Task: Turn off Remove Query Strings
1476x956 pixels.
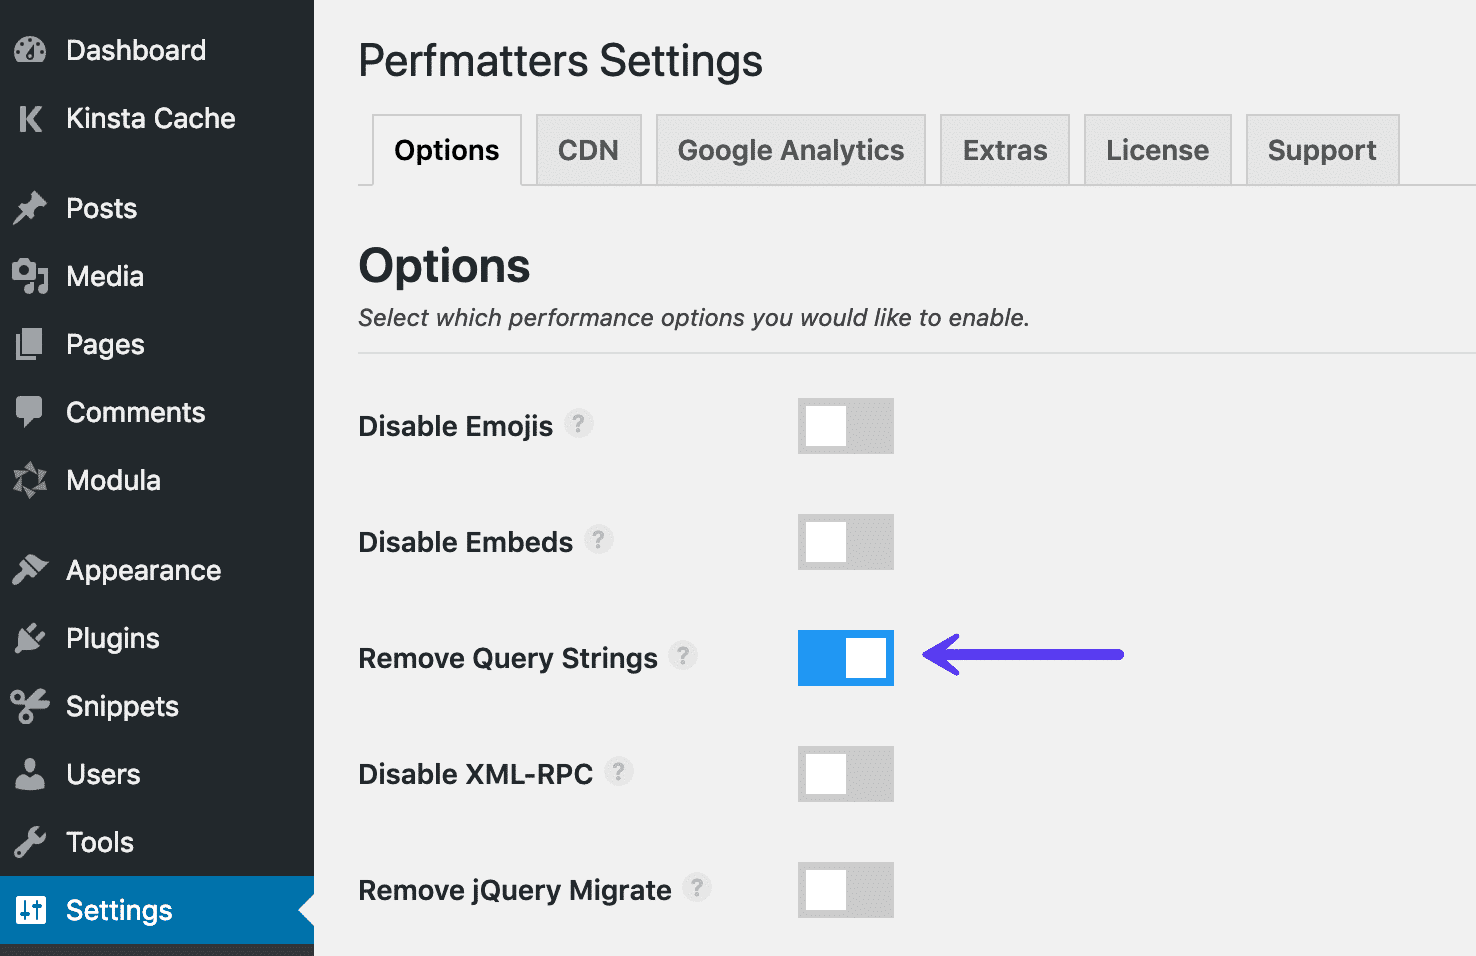Action: [845, 658]
